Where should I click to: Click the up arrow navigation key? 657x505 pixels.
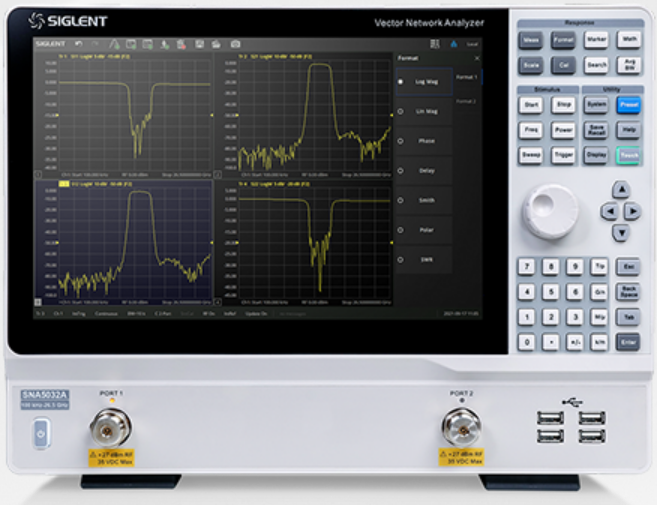(x=621, y=190)
